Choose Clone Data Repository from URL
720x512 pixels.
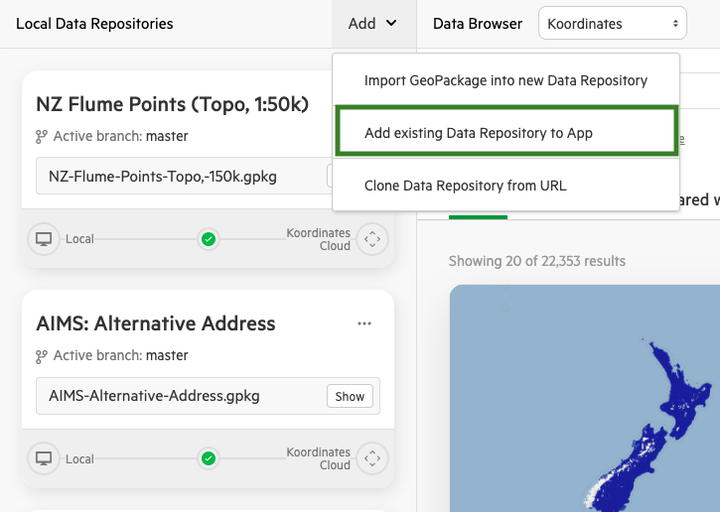pyautogui.click(x=506, y=186)
